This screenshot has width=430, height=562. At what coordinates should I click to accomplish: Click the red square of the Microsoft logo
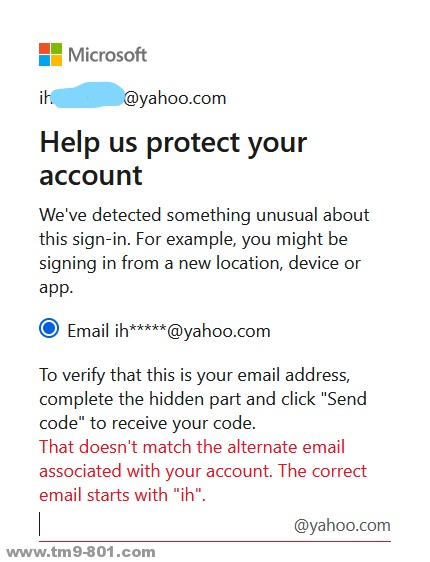[x=44, y=48]
